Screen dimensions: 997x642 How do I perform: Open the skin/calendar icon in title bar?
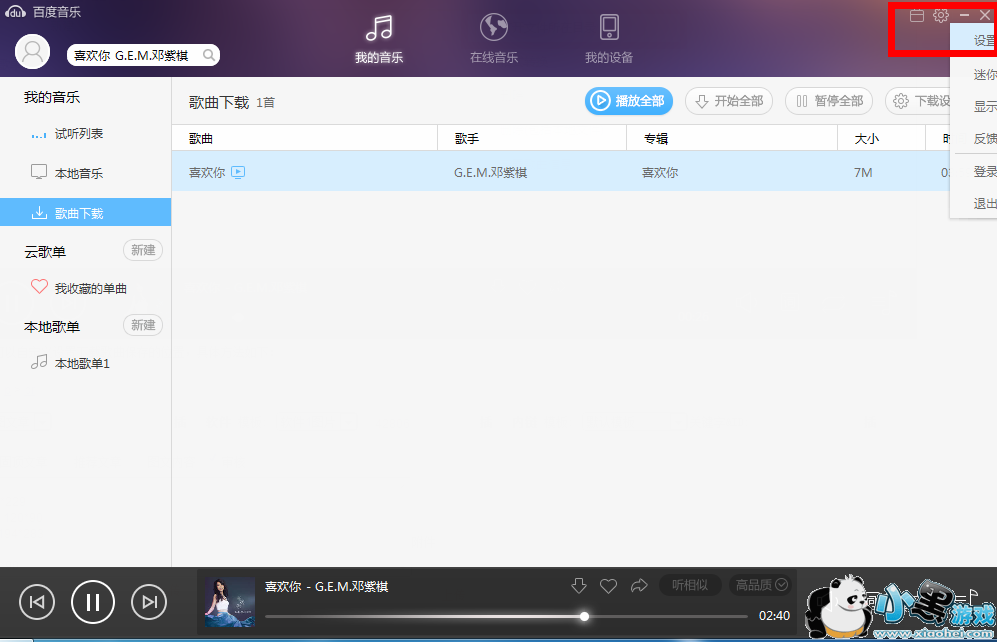click(917, 15)
